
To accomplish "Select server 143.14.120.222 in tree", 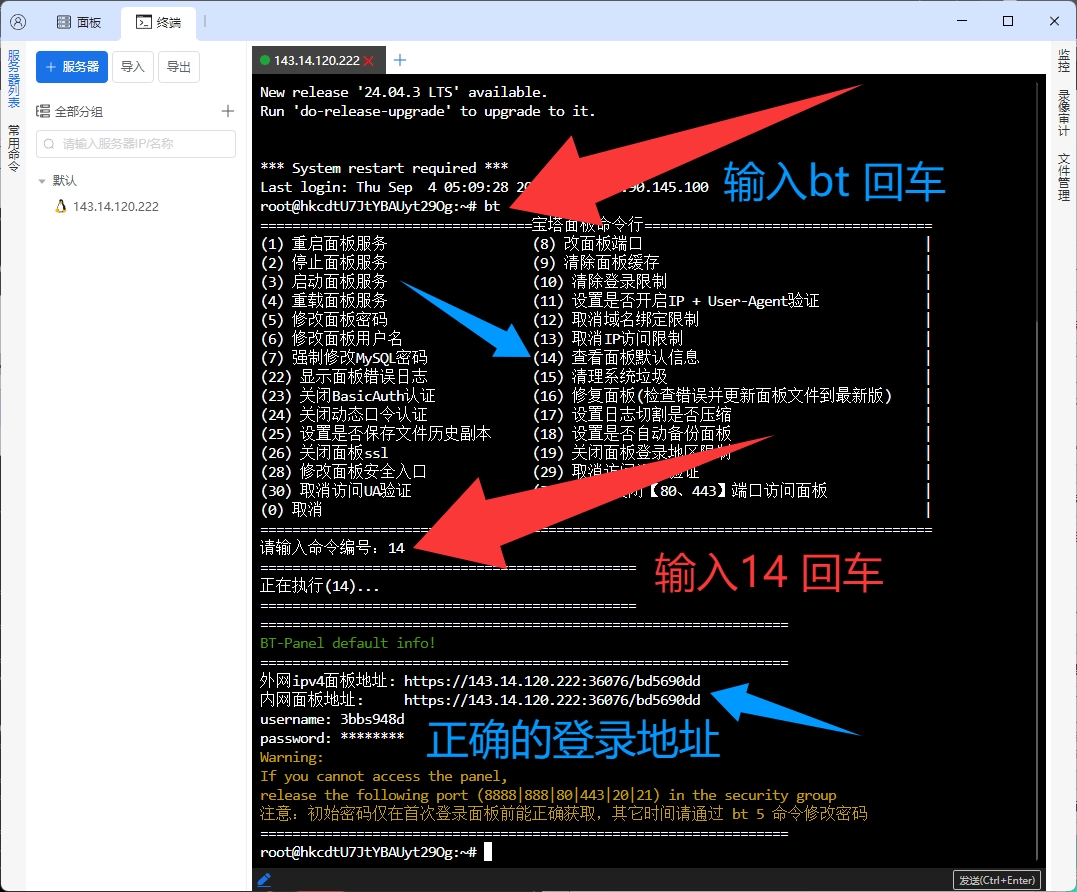I will tap(115, 206).
